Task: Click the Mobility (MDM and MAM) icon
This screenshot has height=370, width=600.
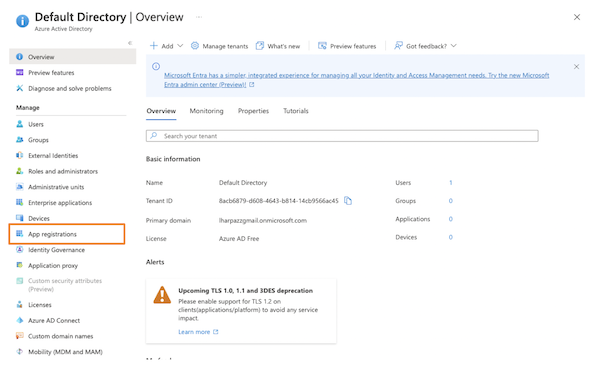Action: [x=20, y=352]
